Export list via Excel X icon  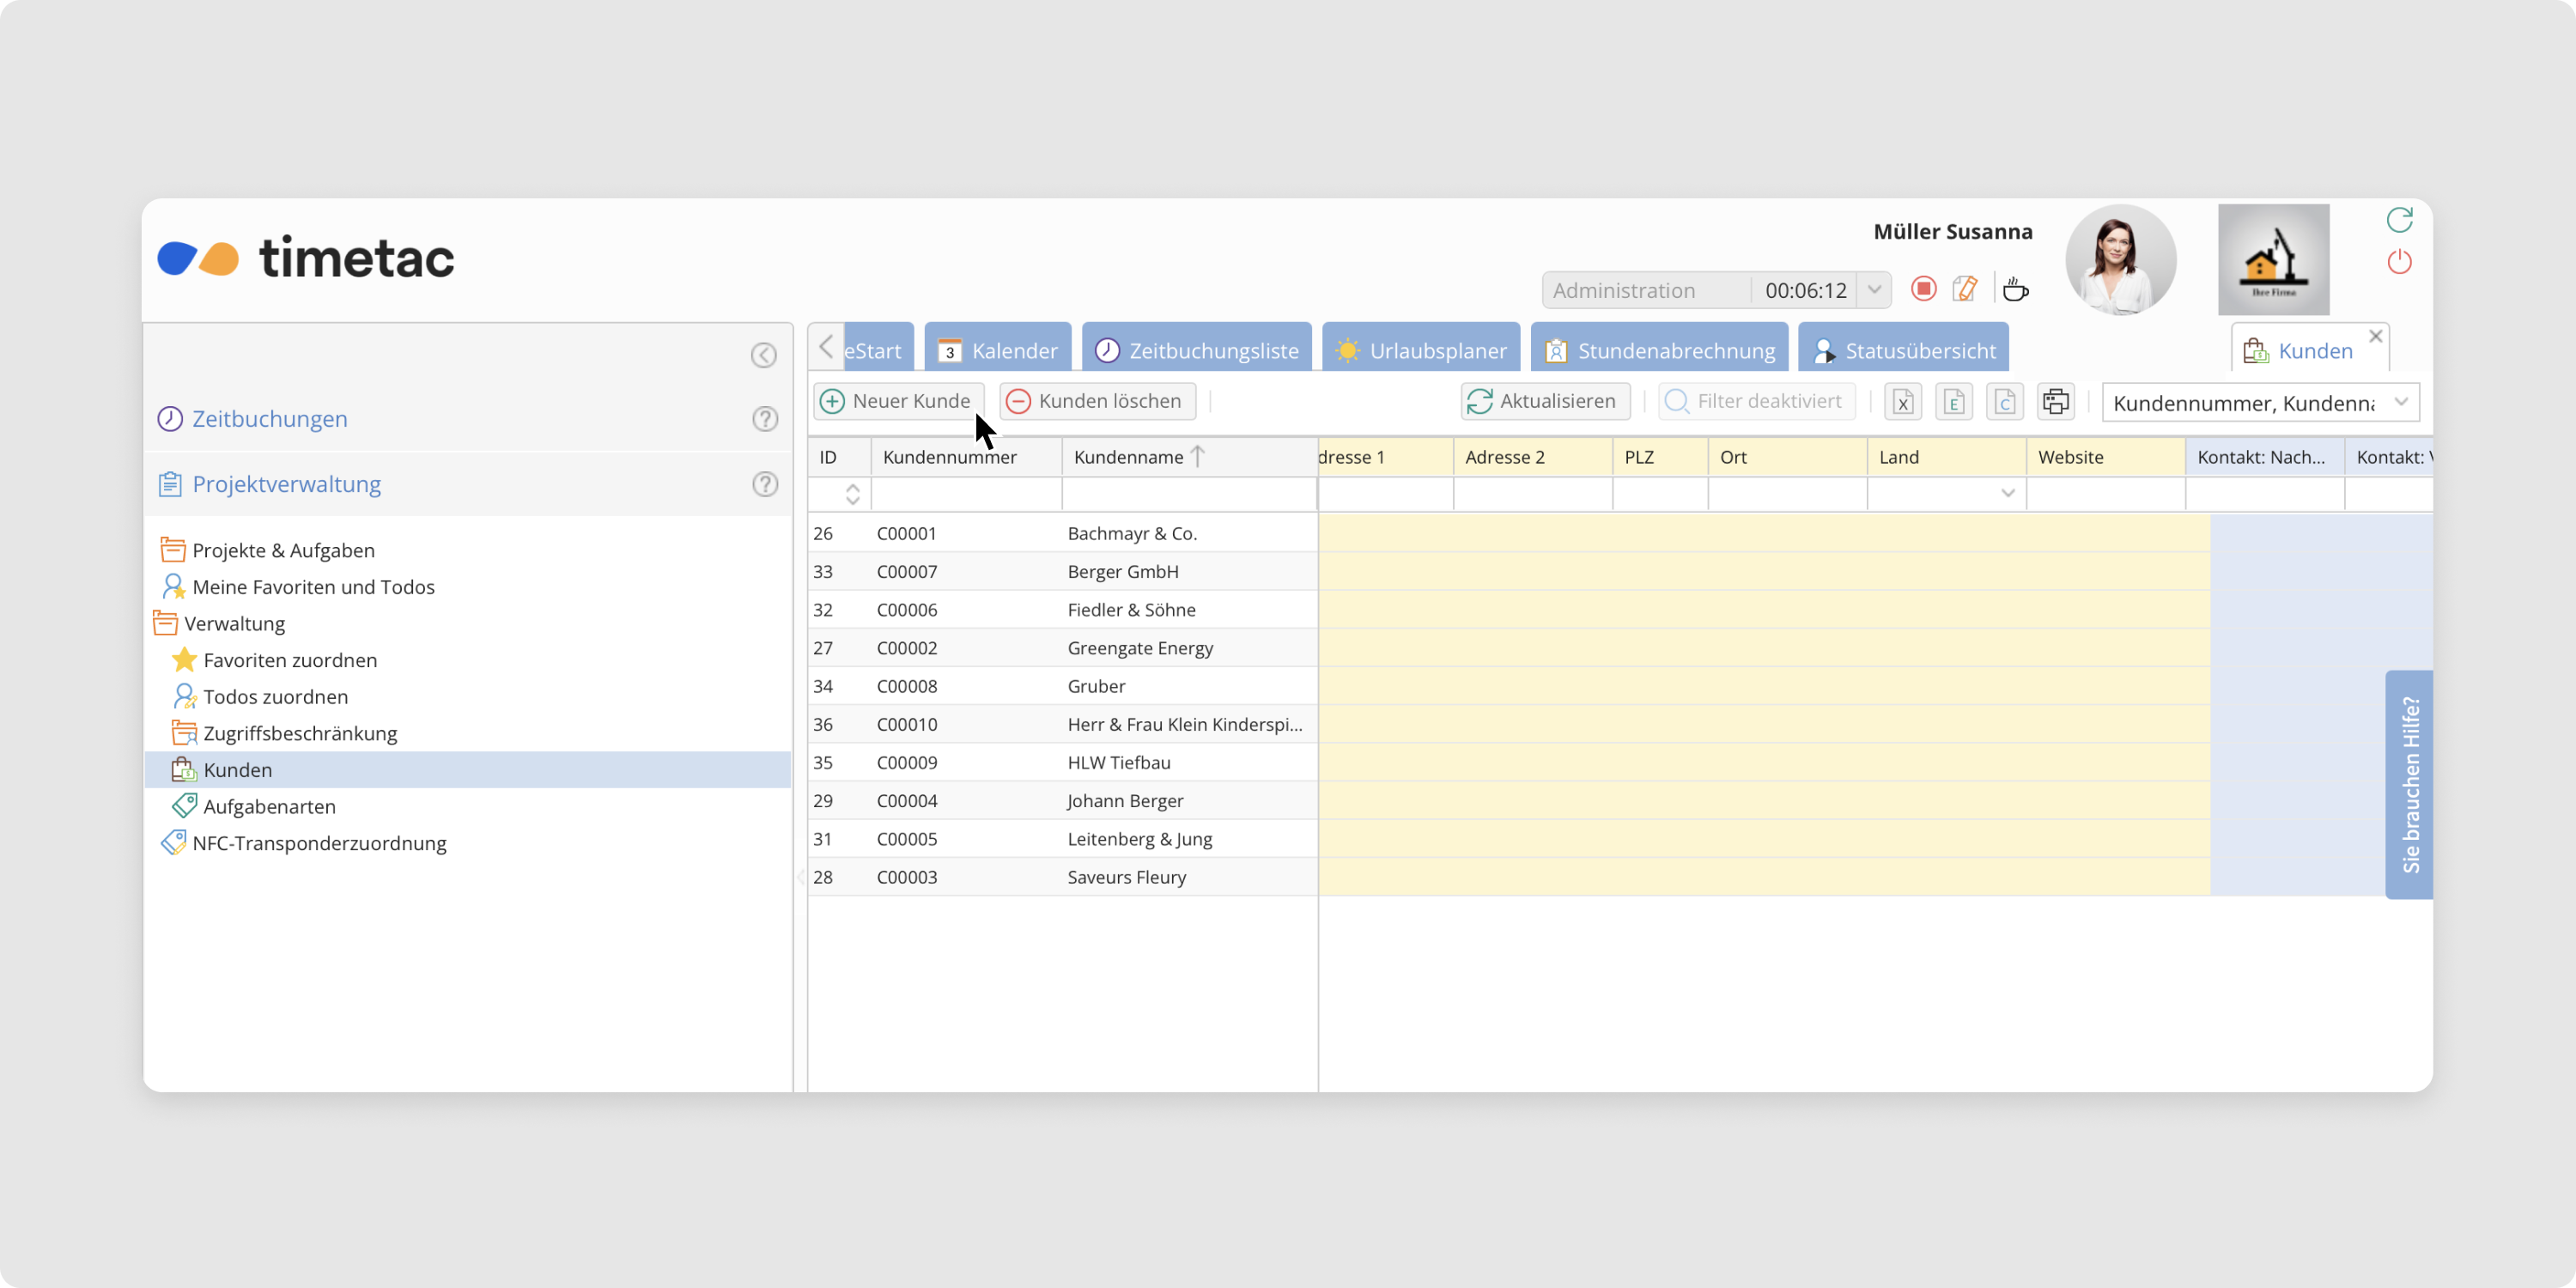pos(1903,402)
